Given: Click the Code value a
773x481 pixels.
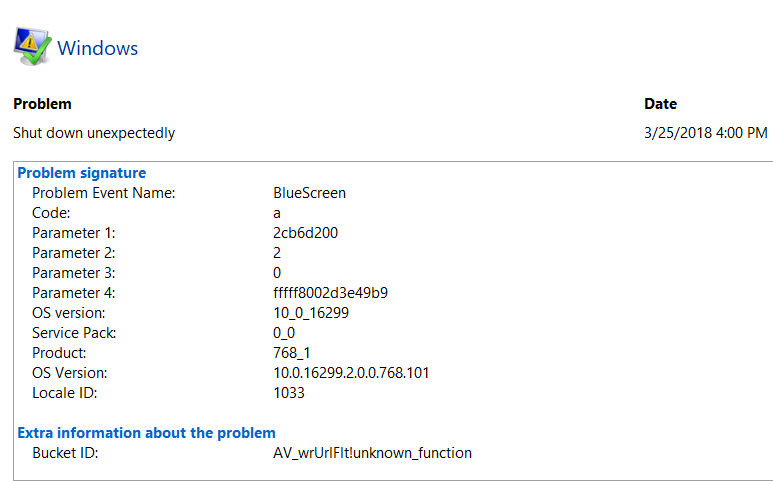Looking at the screenshot, I should pyautogui.click(x=277, y=213).
